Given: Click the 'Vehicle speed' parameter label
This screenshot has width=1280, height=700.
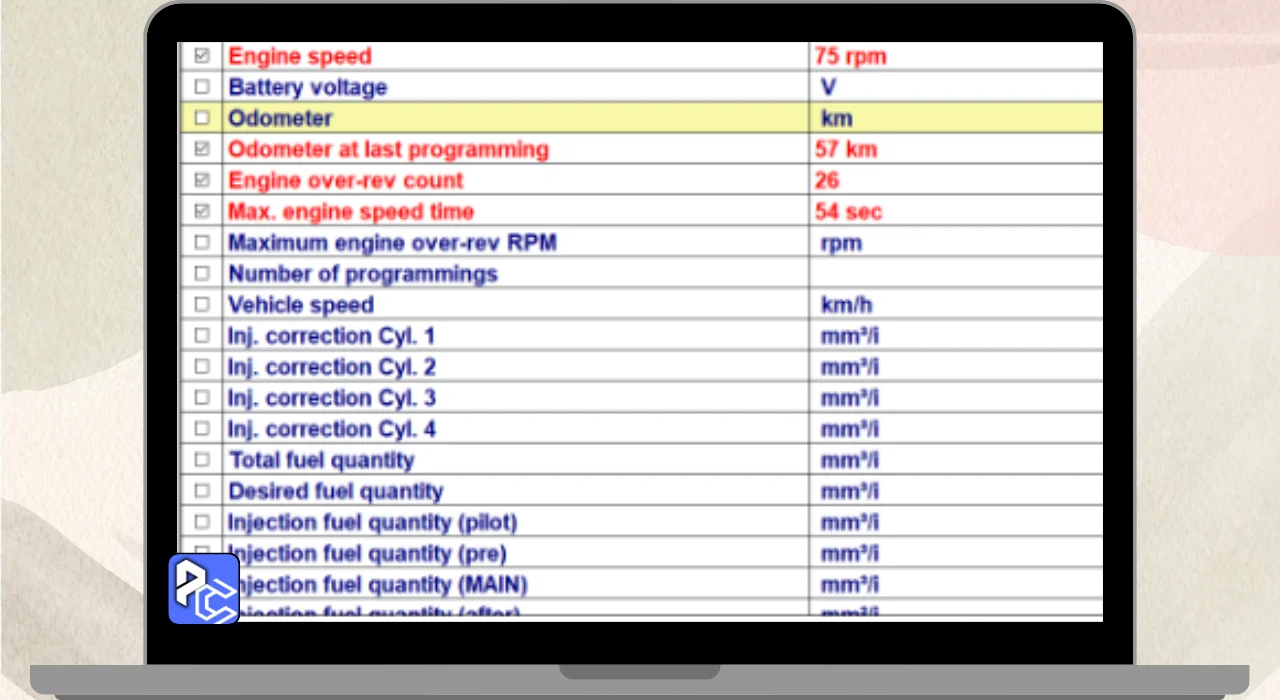Looking at the screenshot, I should pos(301,304).
